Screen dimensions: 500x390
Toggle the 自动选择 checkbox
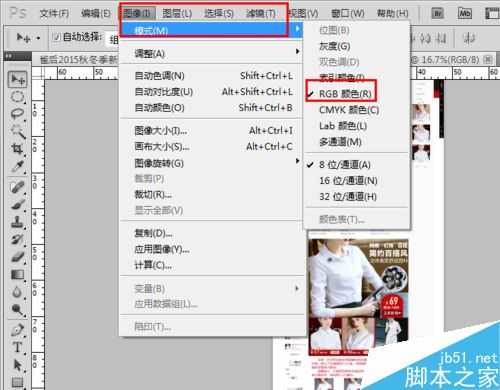point(57,37)
